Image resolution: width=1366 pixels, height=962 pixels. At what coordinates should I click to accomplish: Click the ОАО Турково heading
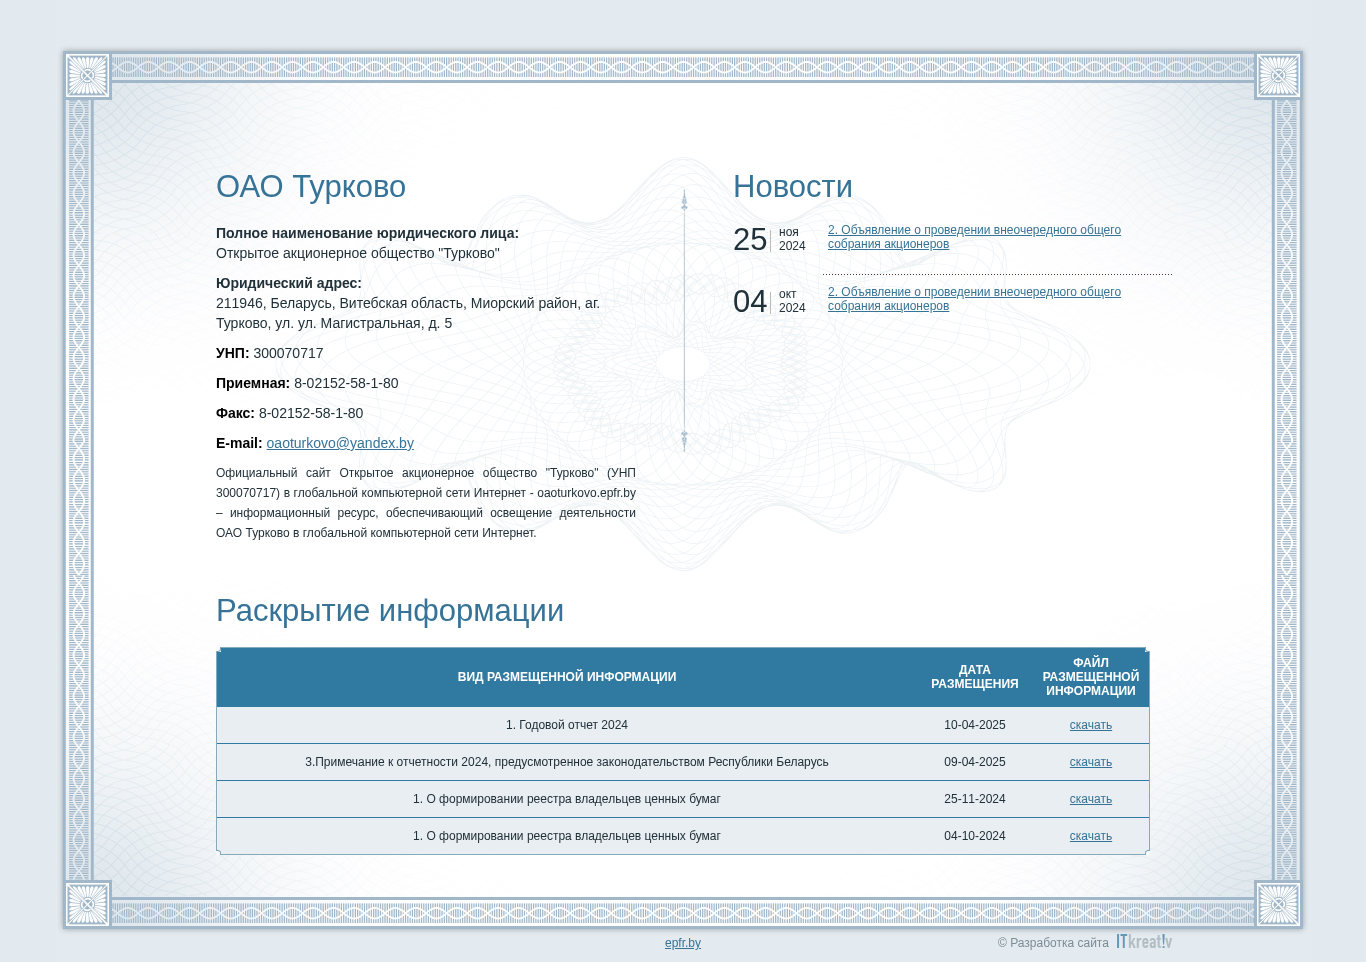click(311, 187)
